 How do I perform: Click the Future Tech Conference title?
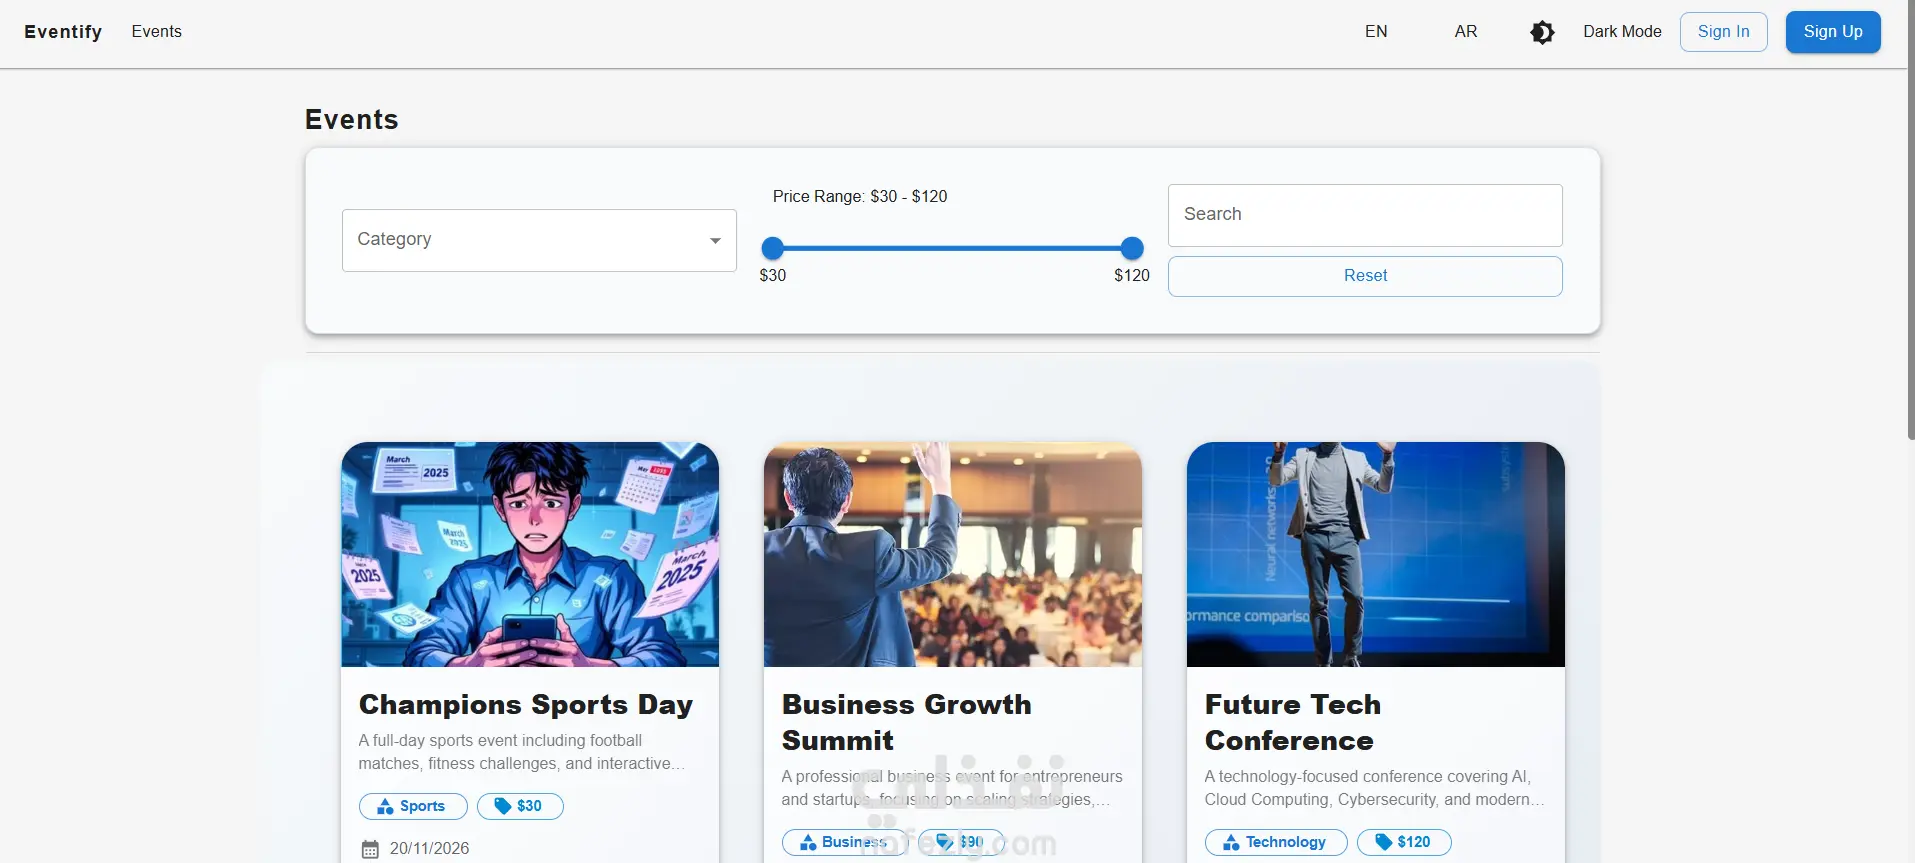(1293, 723)
